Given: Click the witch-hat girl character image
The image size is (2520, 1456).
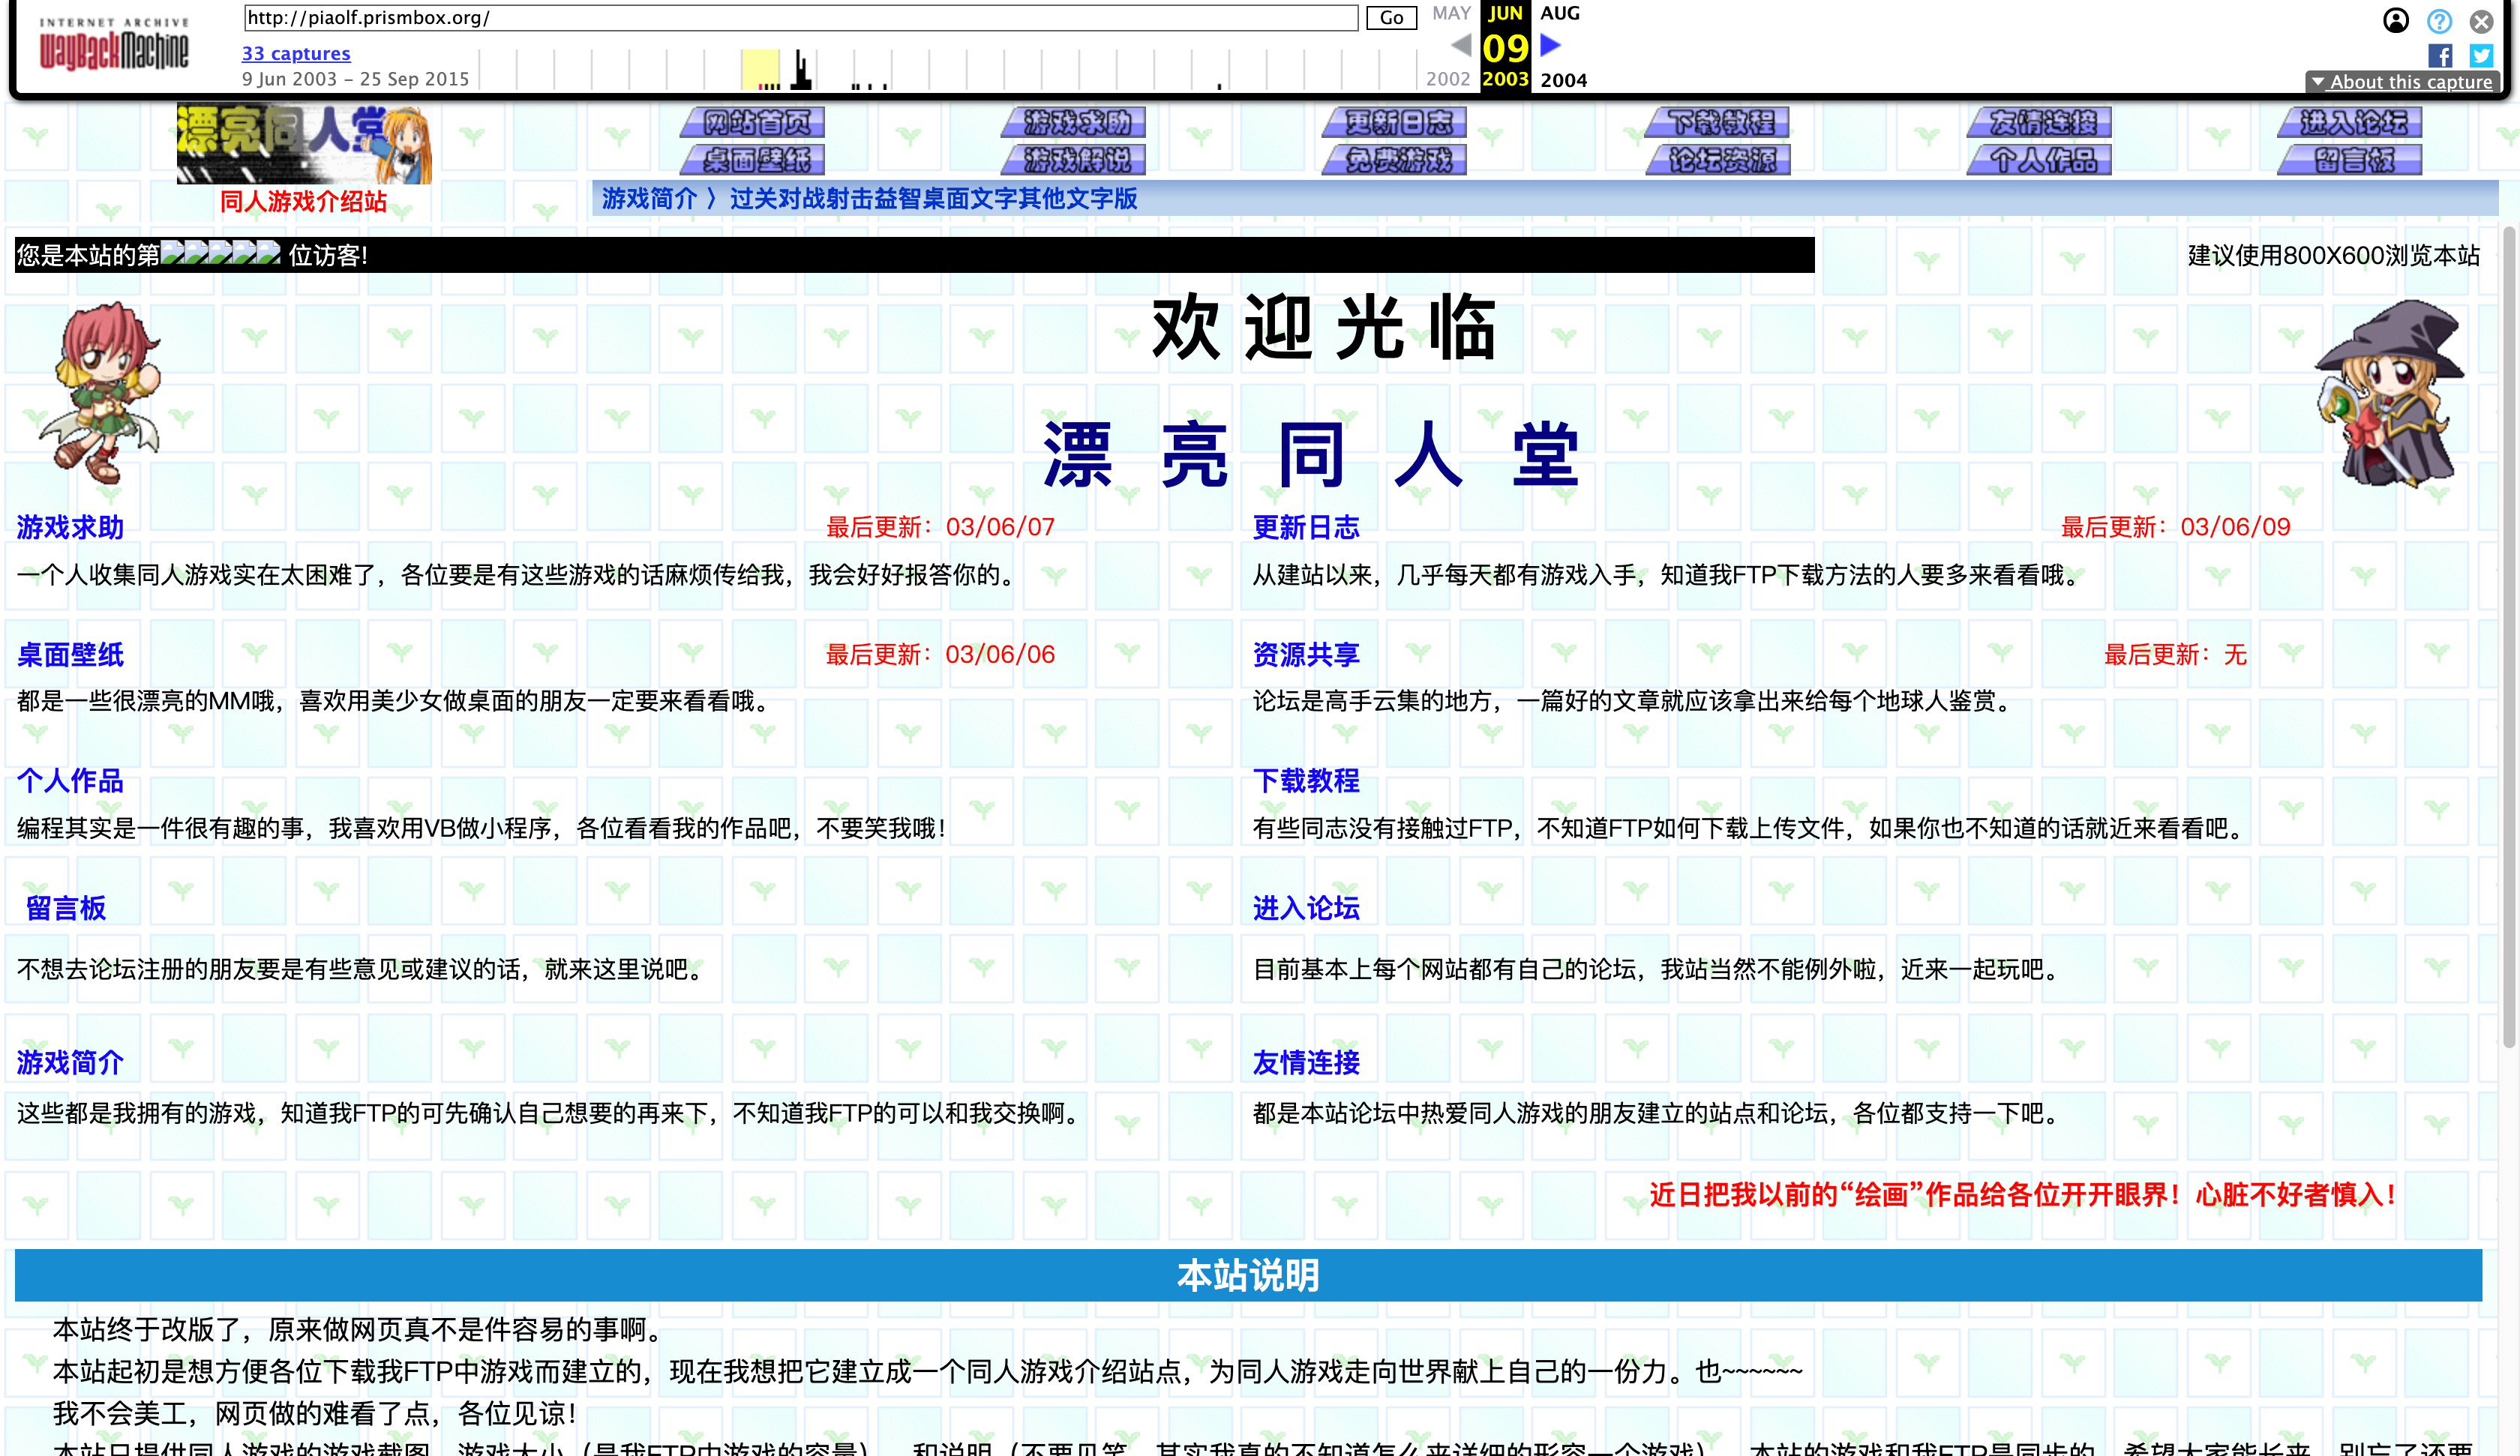Looking at the screenshot, I should pyautogui.click(x=2391, y=394).
